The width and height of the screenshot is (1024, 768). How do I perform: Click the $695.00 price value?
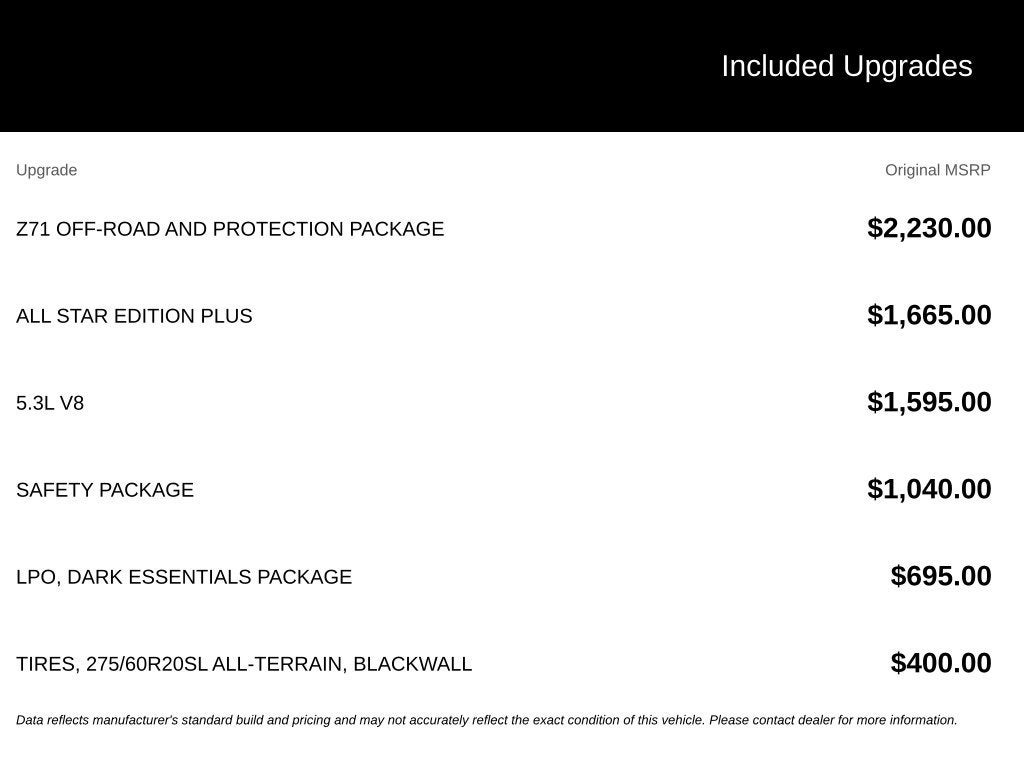(940, 575)
